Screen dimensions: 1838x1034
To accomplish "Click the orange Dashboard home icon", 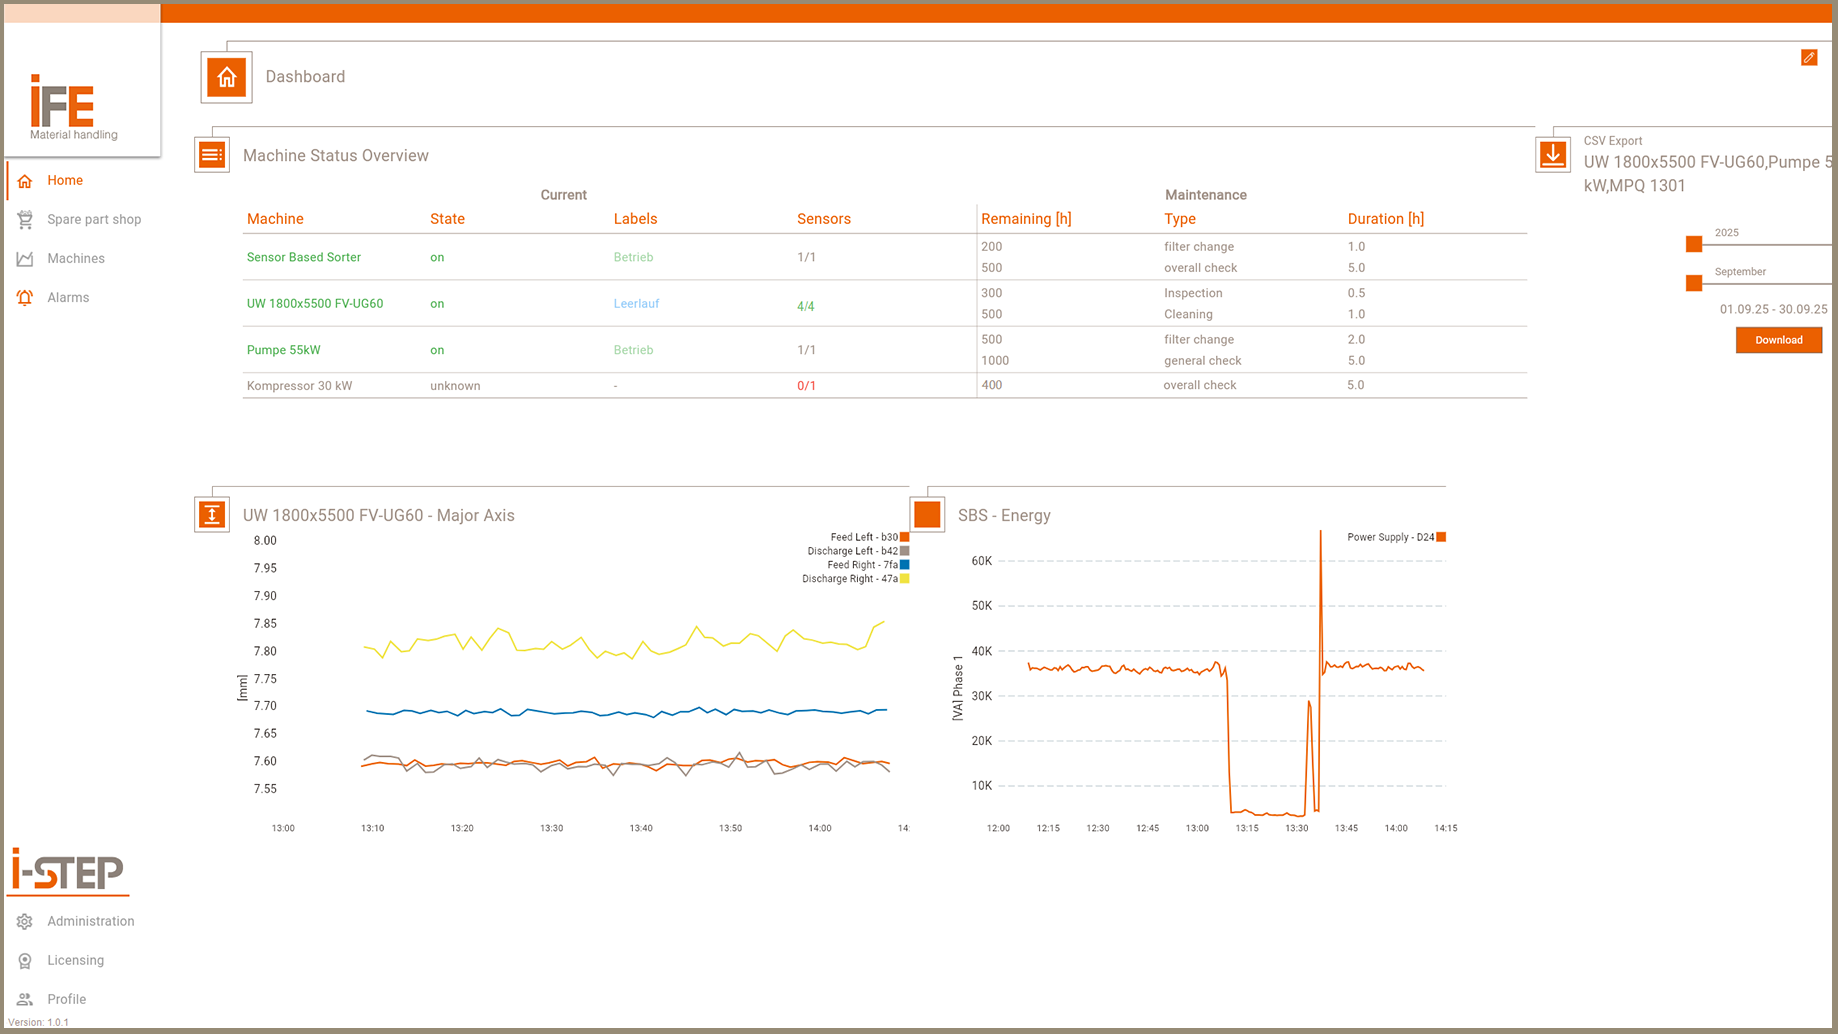I will (226, 77).
